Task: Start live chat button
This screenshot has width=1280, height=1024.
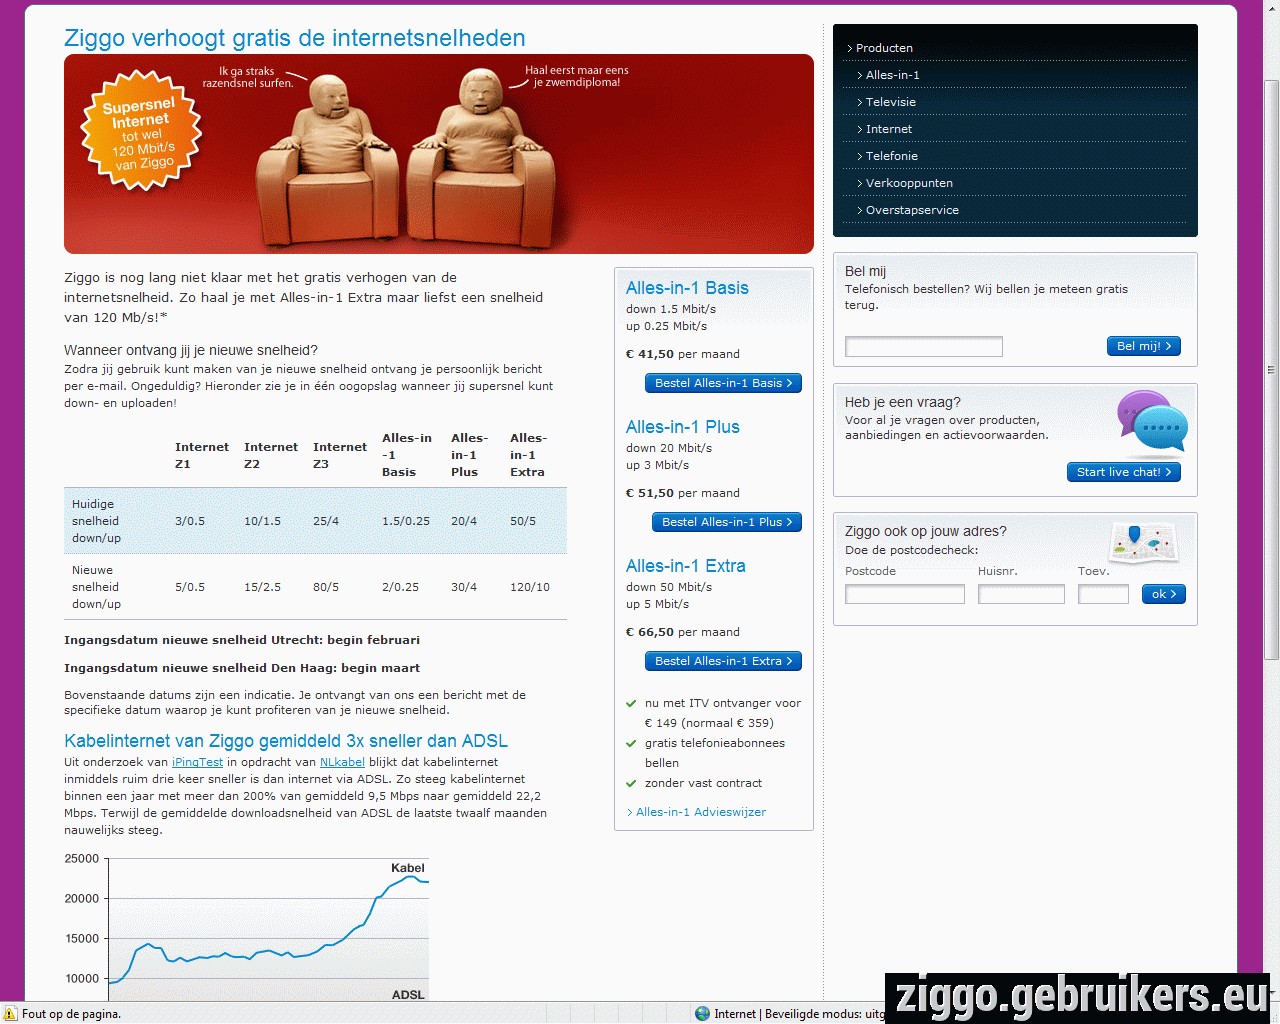Action: 1124,472
